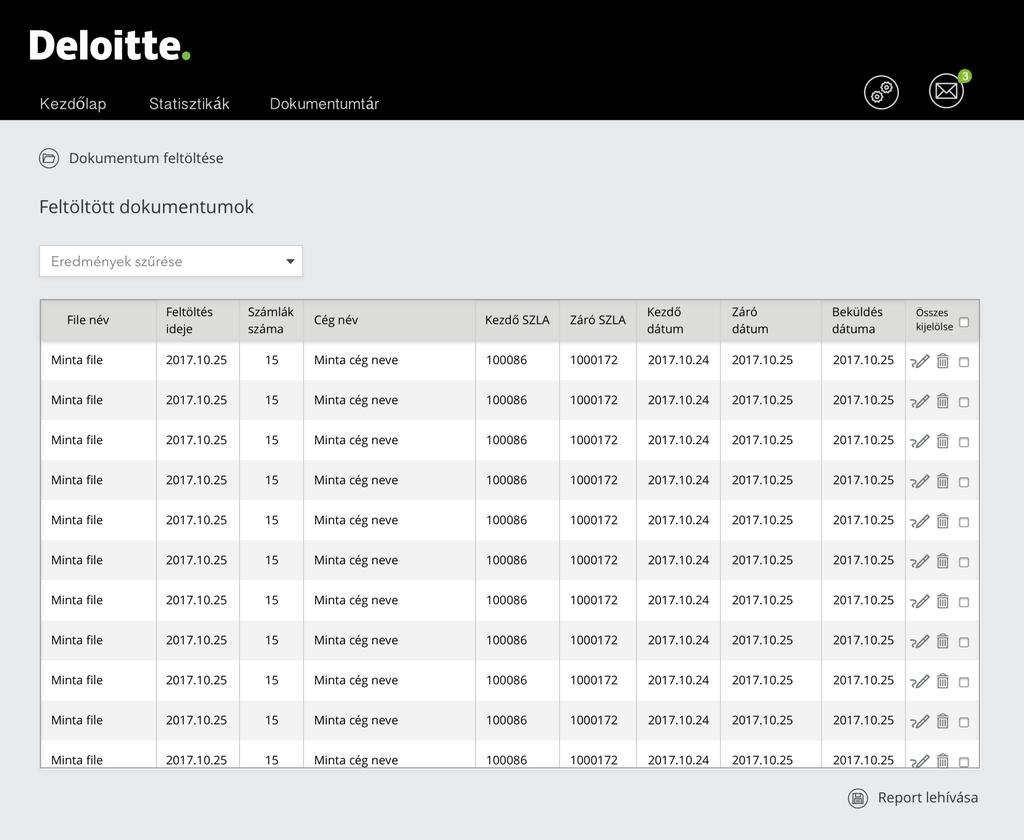Open the Eredmények szűrése filter dropdown
This screenshot has height=840, width=1024.
tap(170, 261)
